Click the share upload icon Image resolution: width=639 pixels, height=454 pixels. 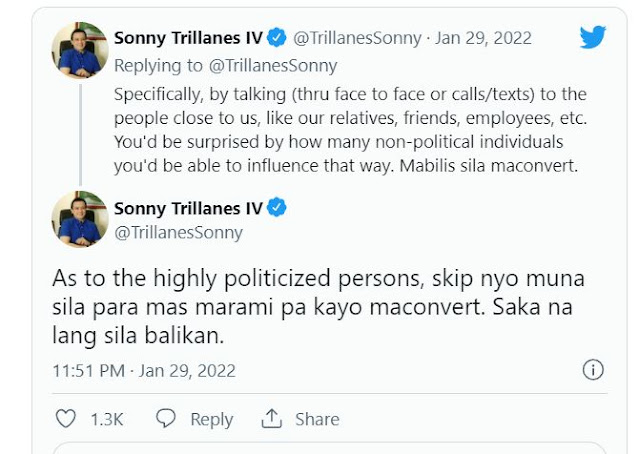(x=269, y=419)
